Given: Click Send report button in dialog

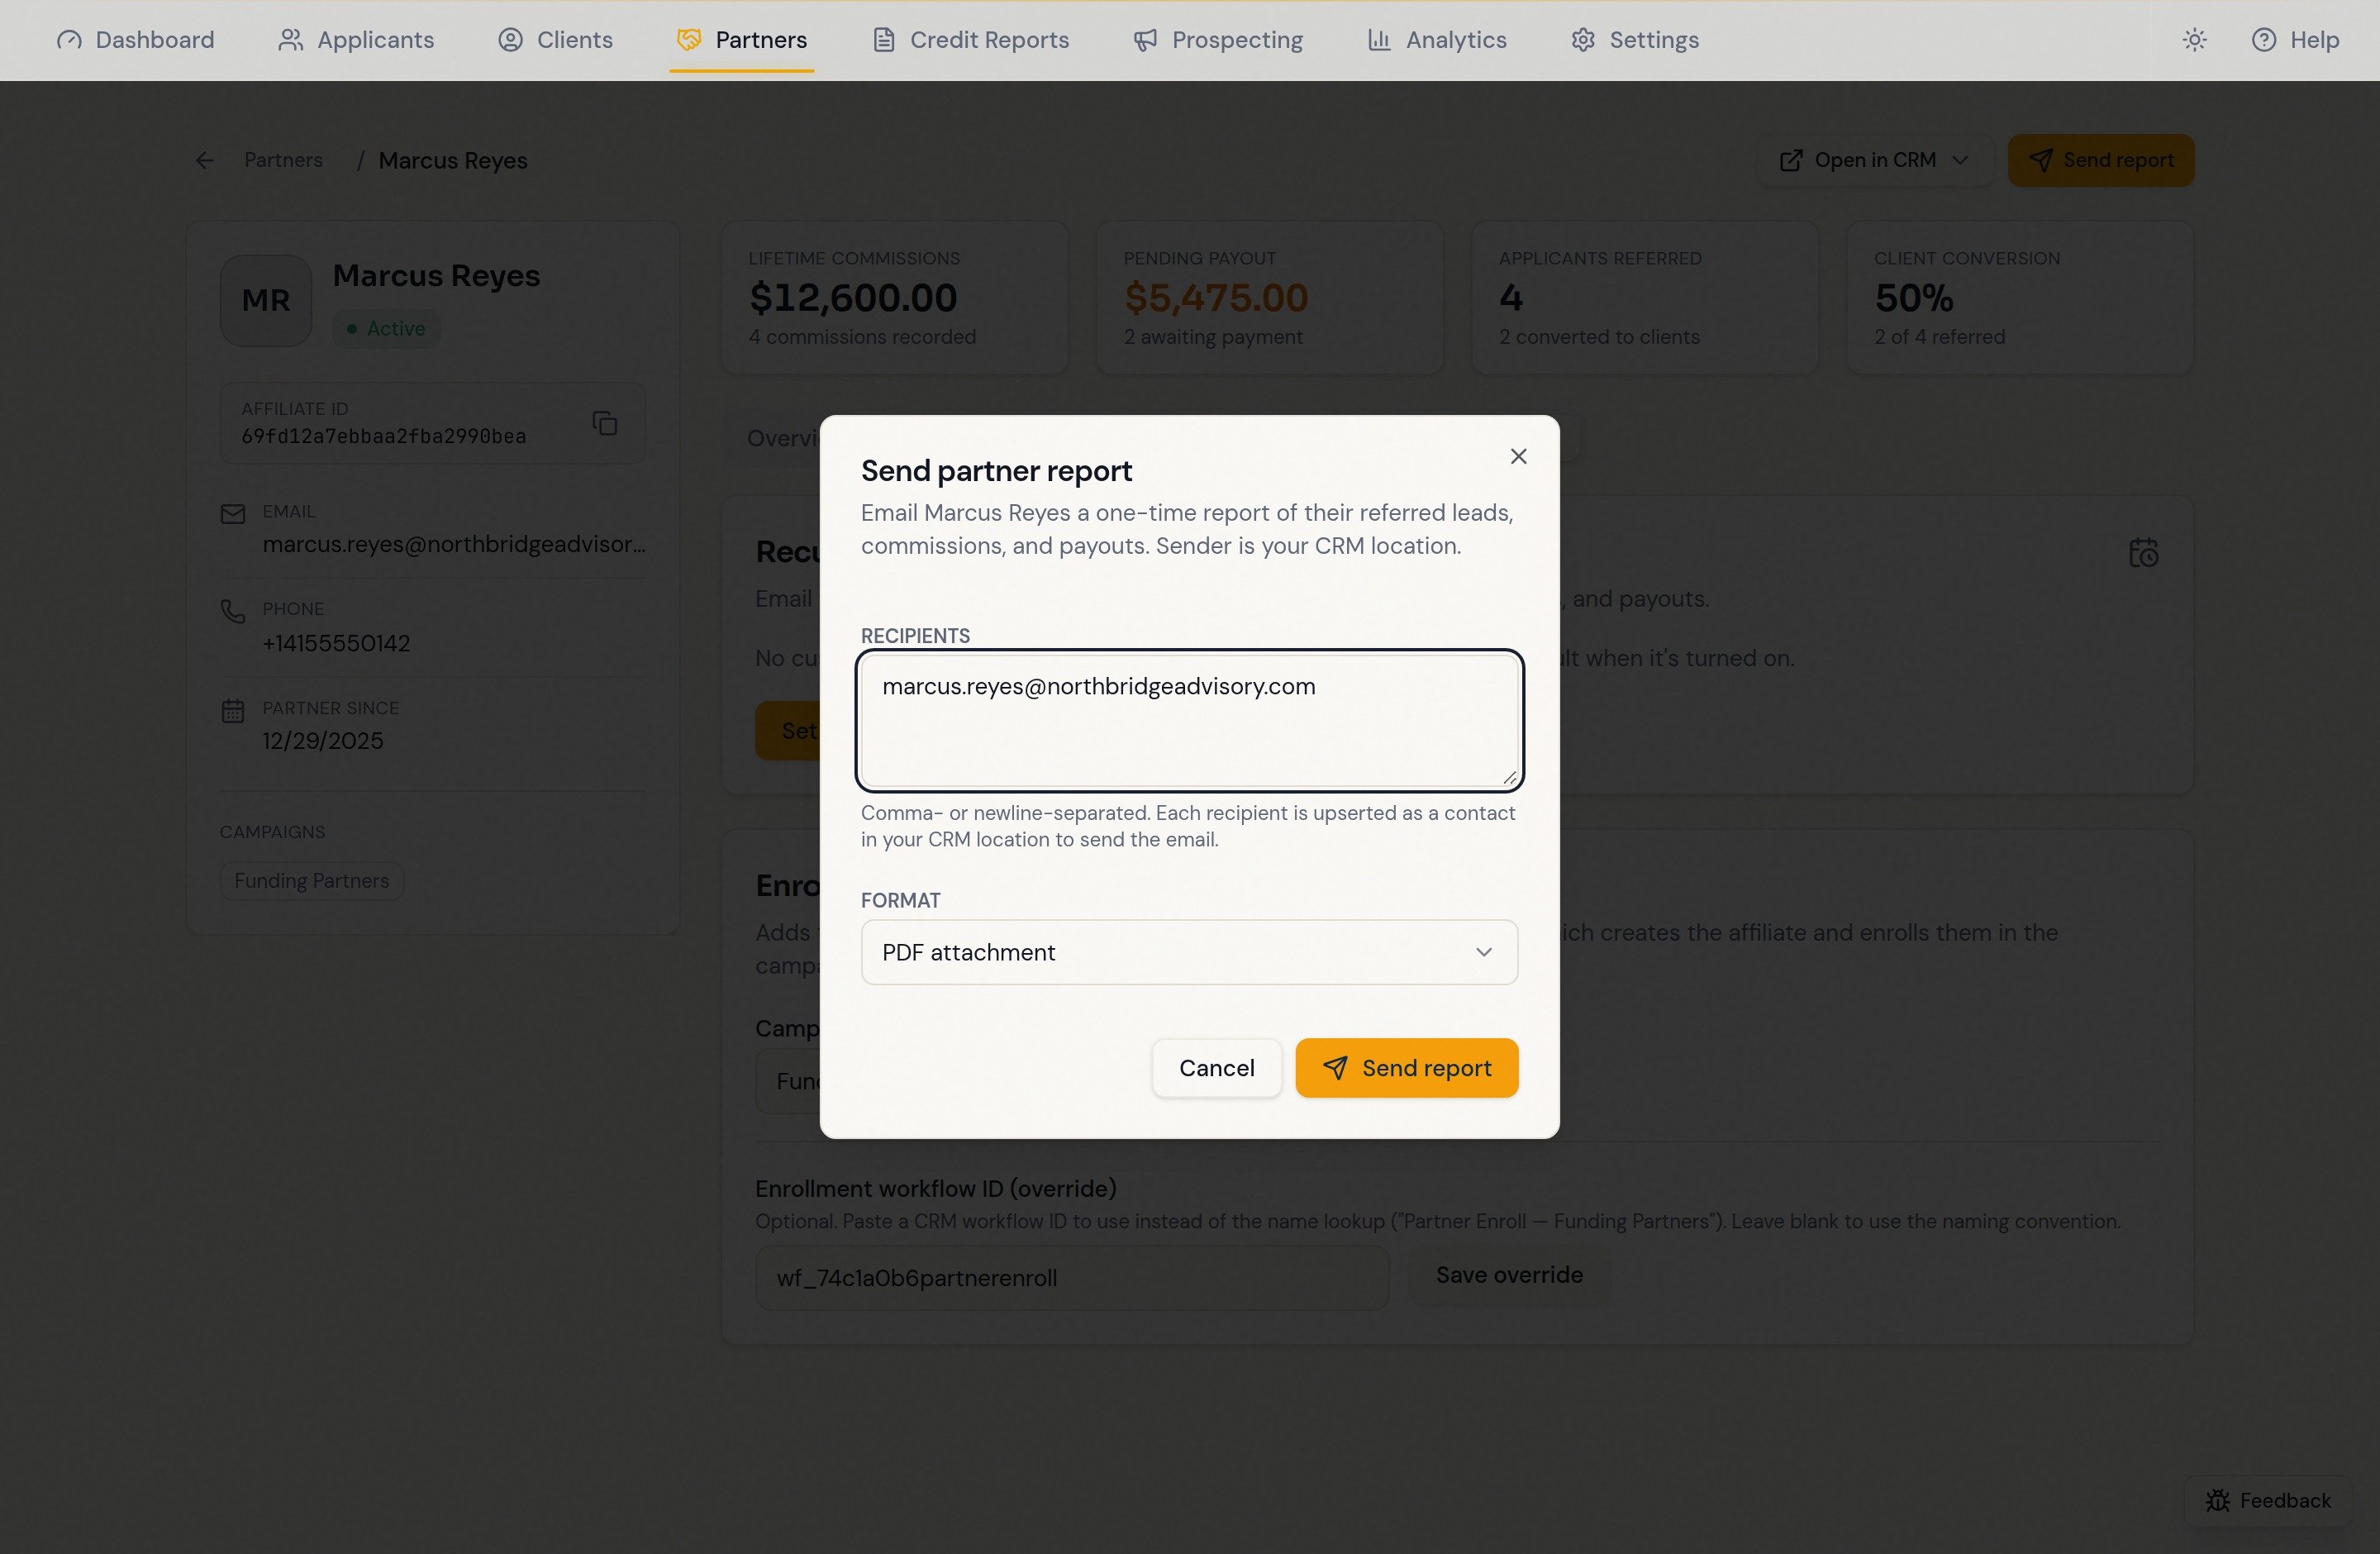Looking at the screenshot, I should pos(1406,1068).
